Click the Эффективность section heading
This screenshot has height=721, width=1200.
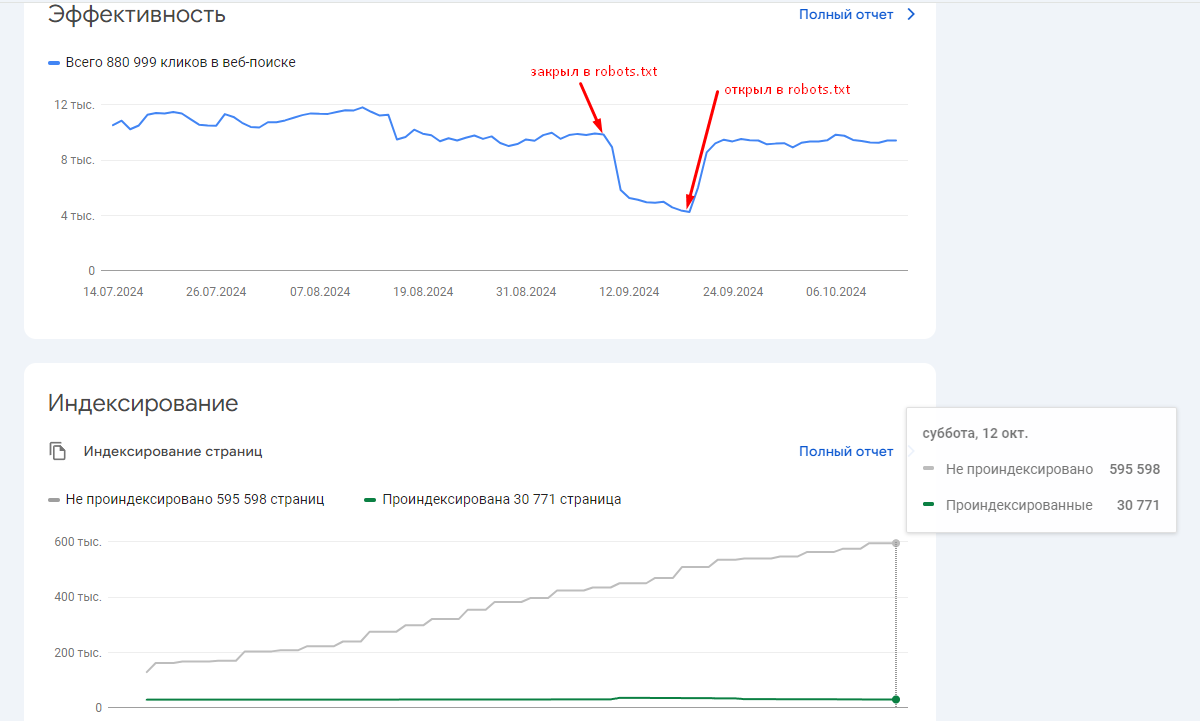[x=137, y=15]
